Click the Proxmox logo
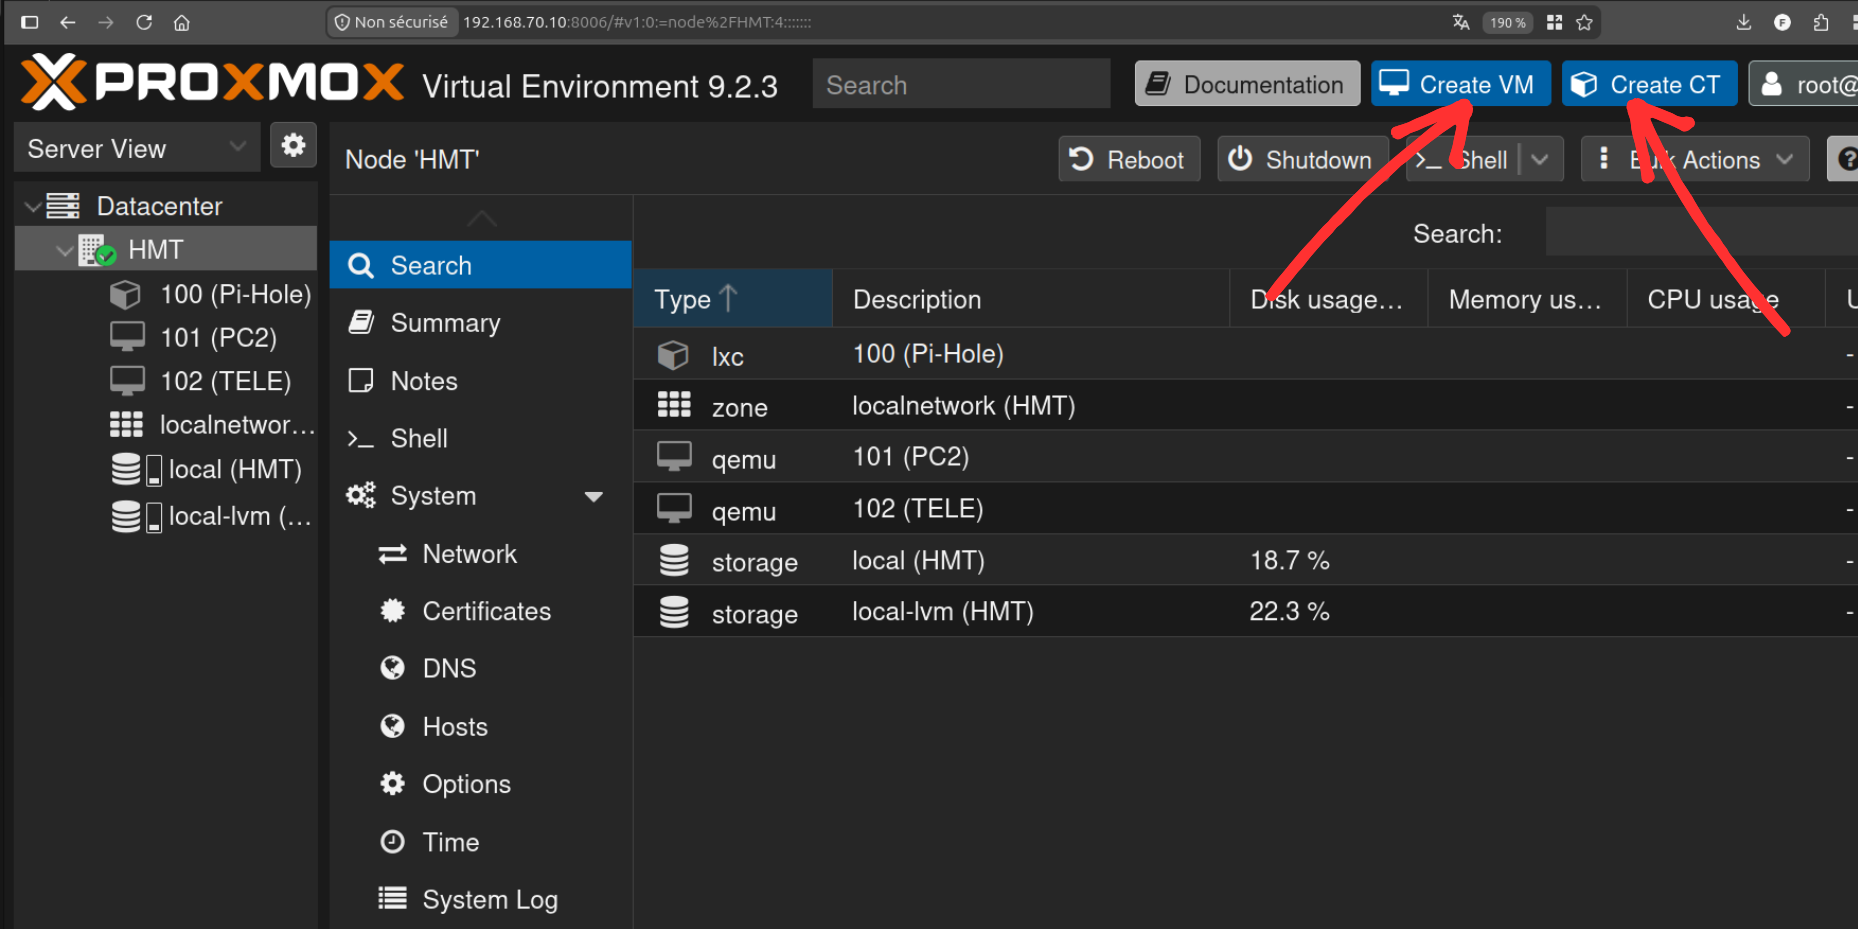 tap(213, 82)
